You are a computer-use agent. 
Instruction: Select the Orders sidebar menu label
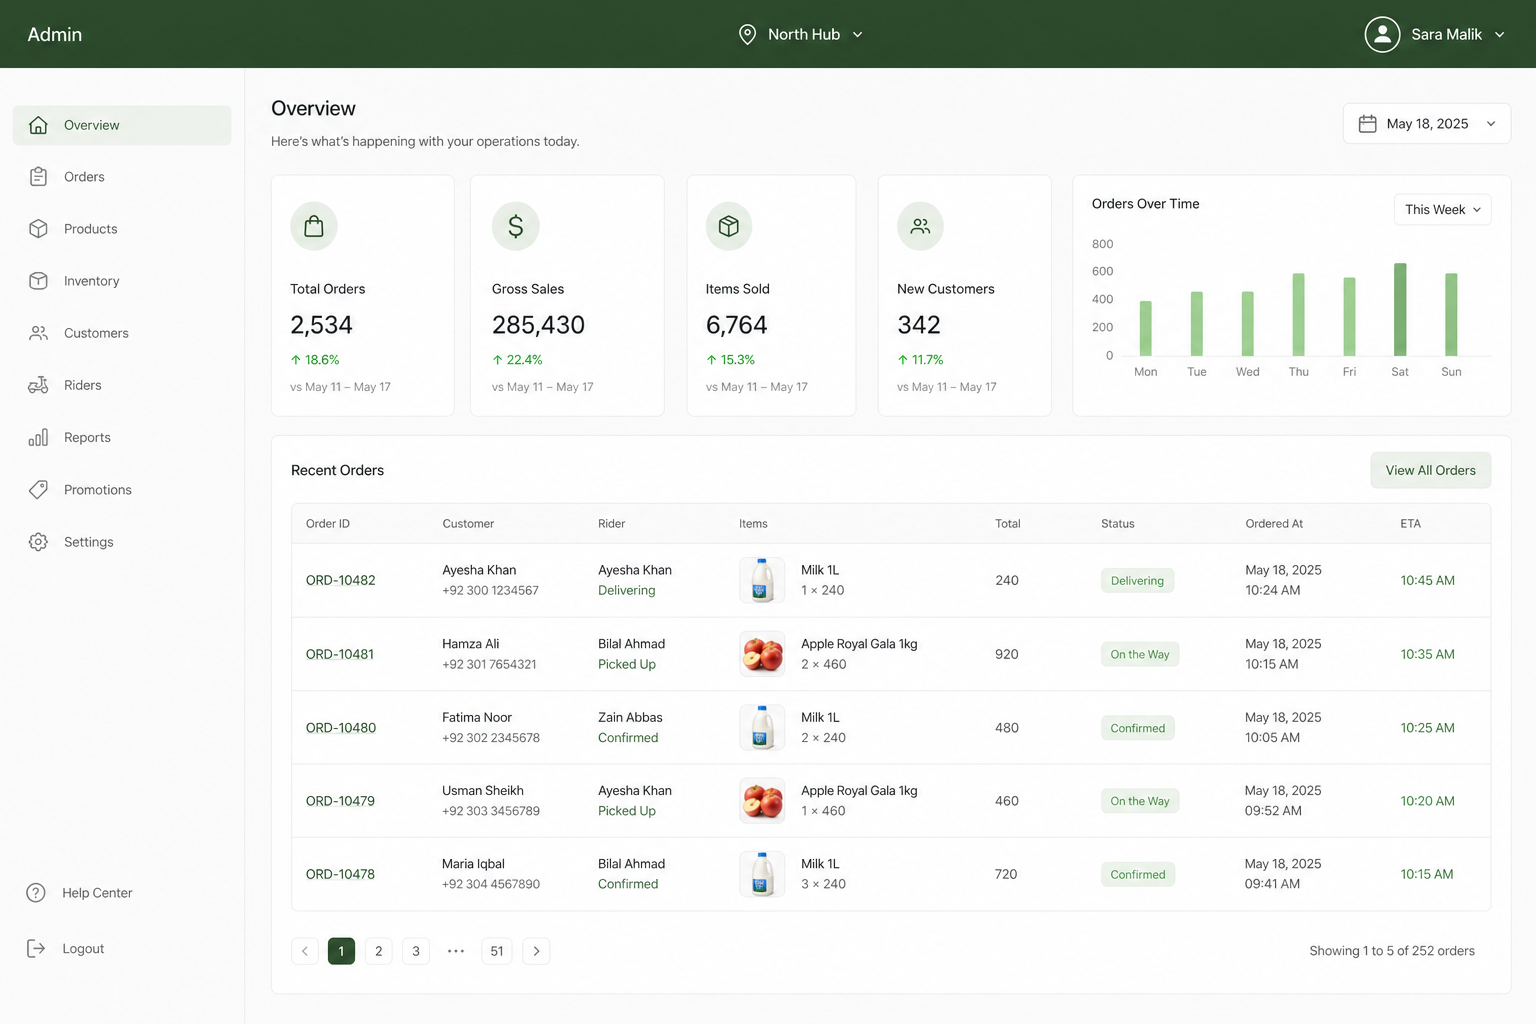(x=84, y=177)
